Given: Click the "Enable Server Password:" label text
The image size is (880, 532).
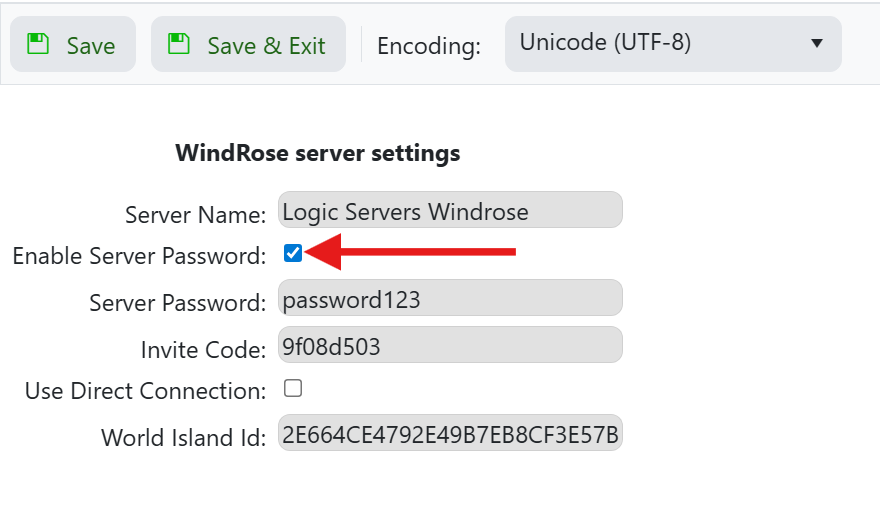Looking at the screenshot, I should coord(139,256).
